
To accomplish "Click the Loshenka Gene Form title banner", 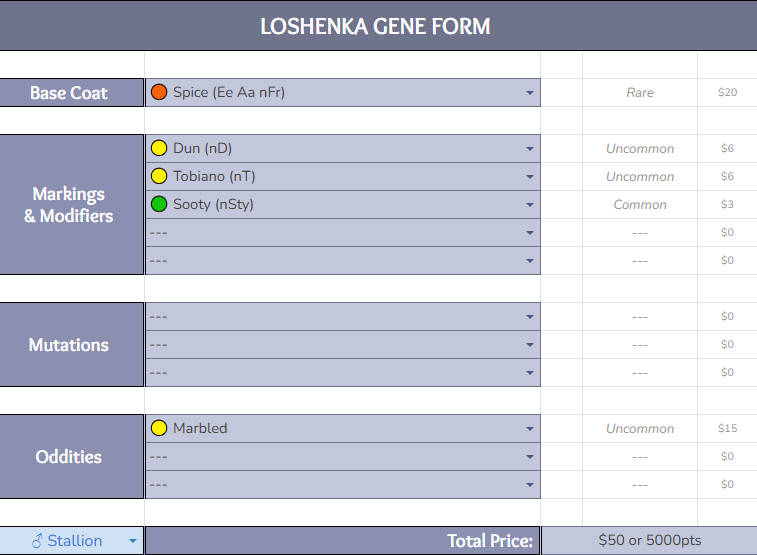I will [x=376, y=26].
